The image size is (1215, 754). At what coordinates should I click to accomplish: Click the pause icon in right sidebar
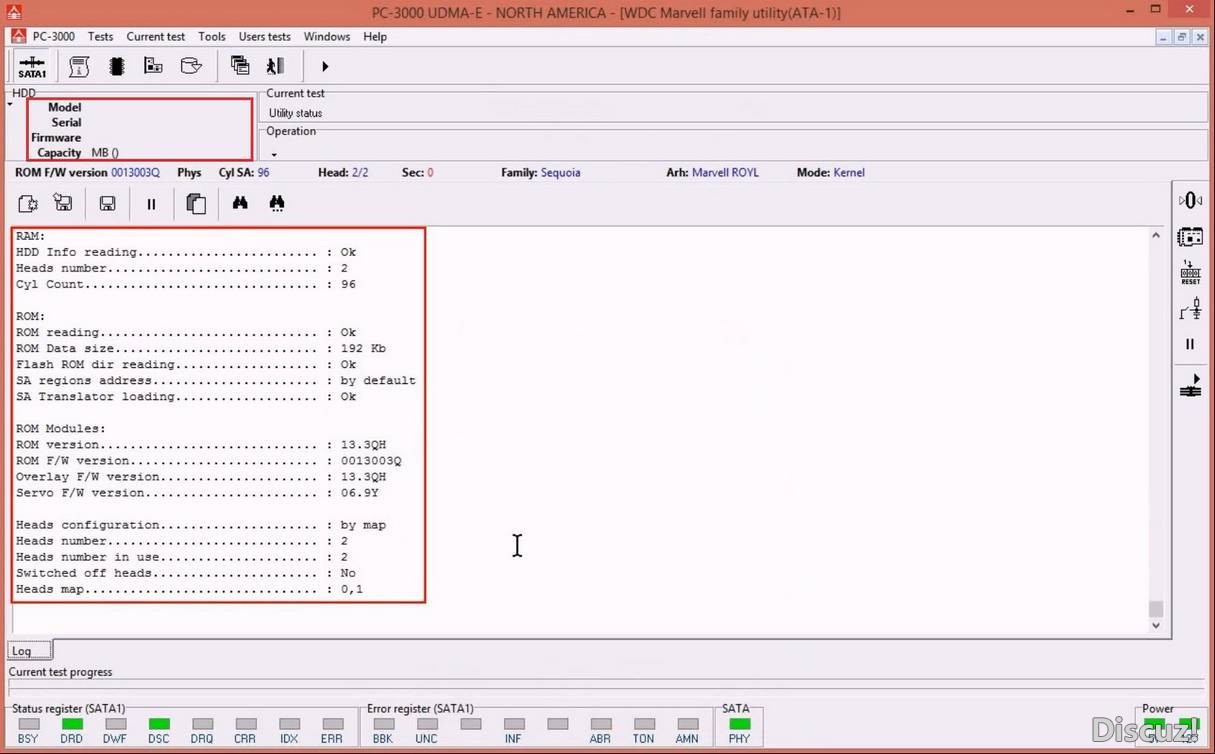(1190, 344)
